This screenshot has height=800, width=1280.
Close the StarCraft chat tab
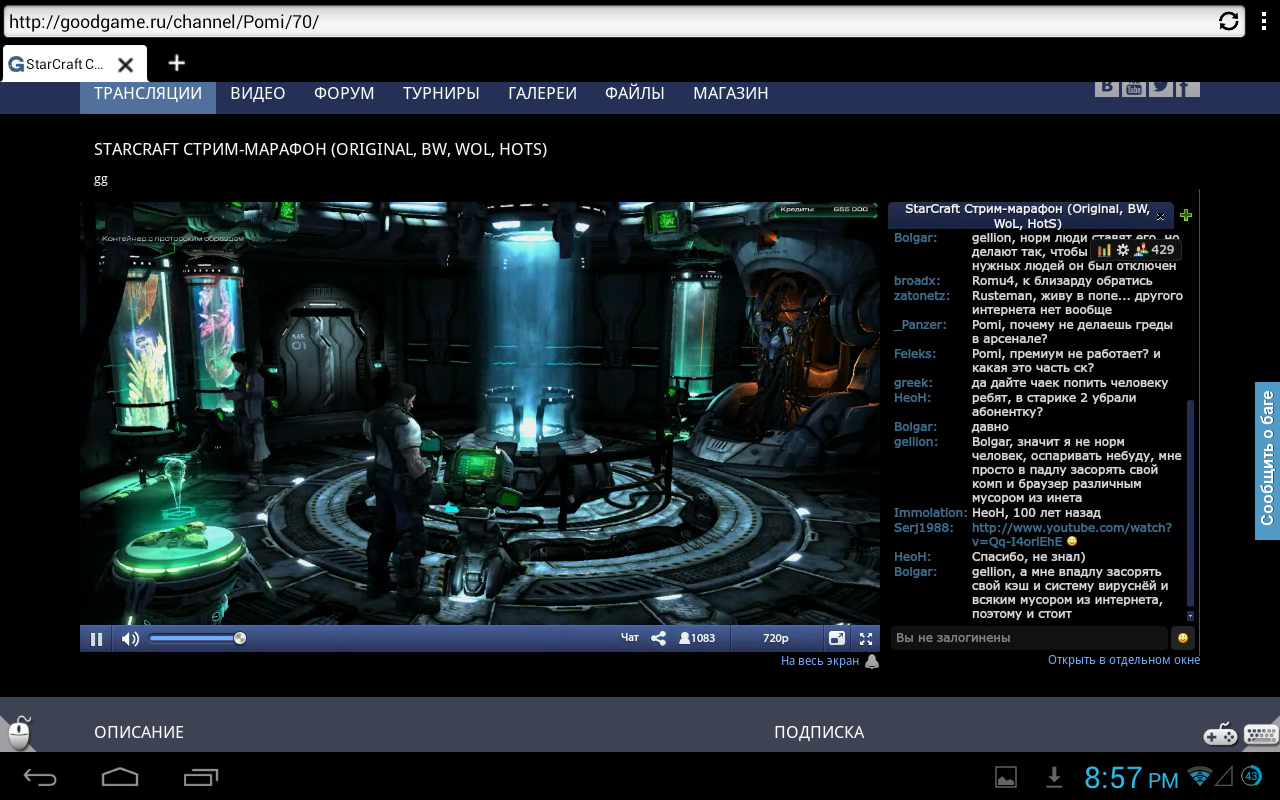[x=1160, y=216]
